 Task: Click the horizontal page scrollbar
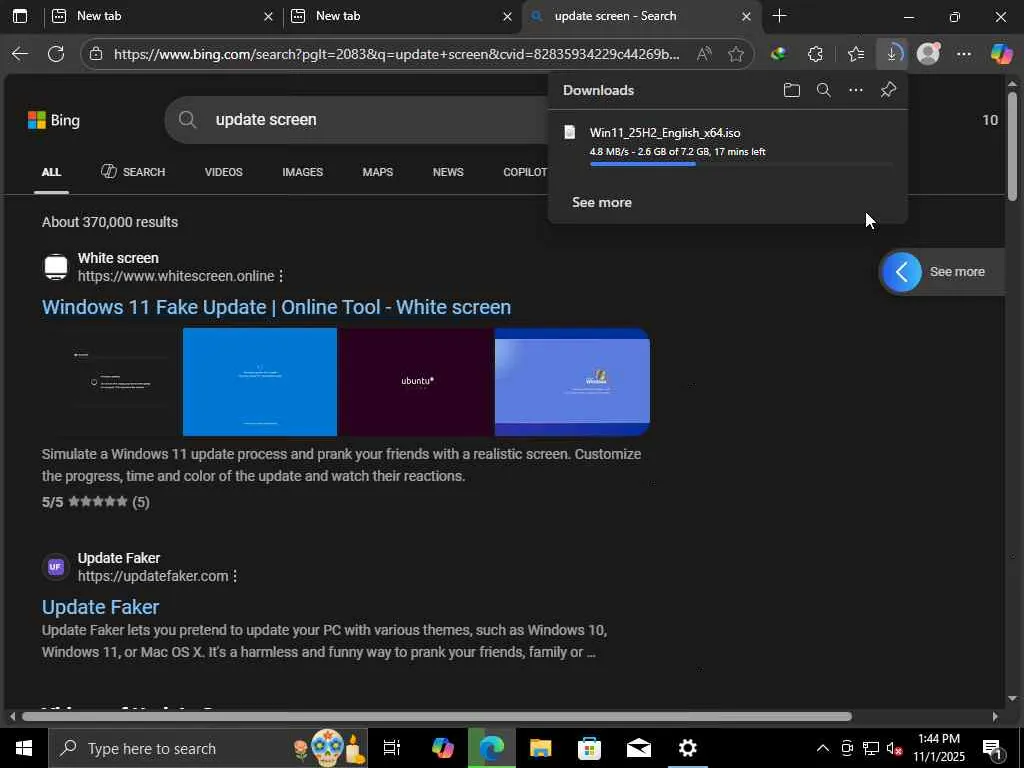(x=437, y=716)
